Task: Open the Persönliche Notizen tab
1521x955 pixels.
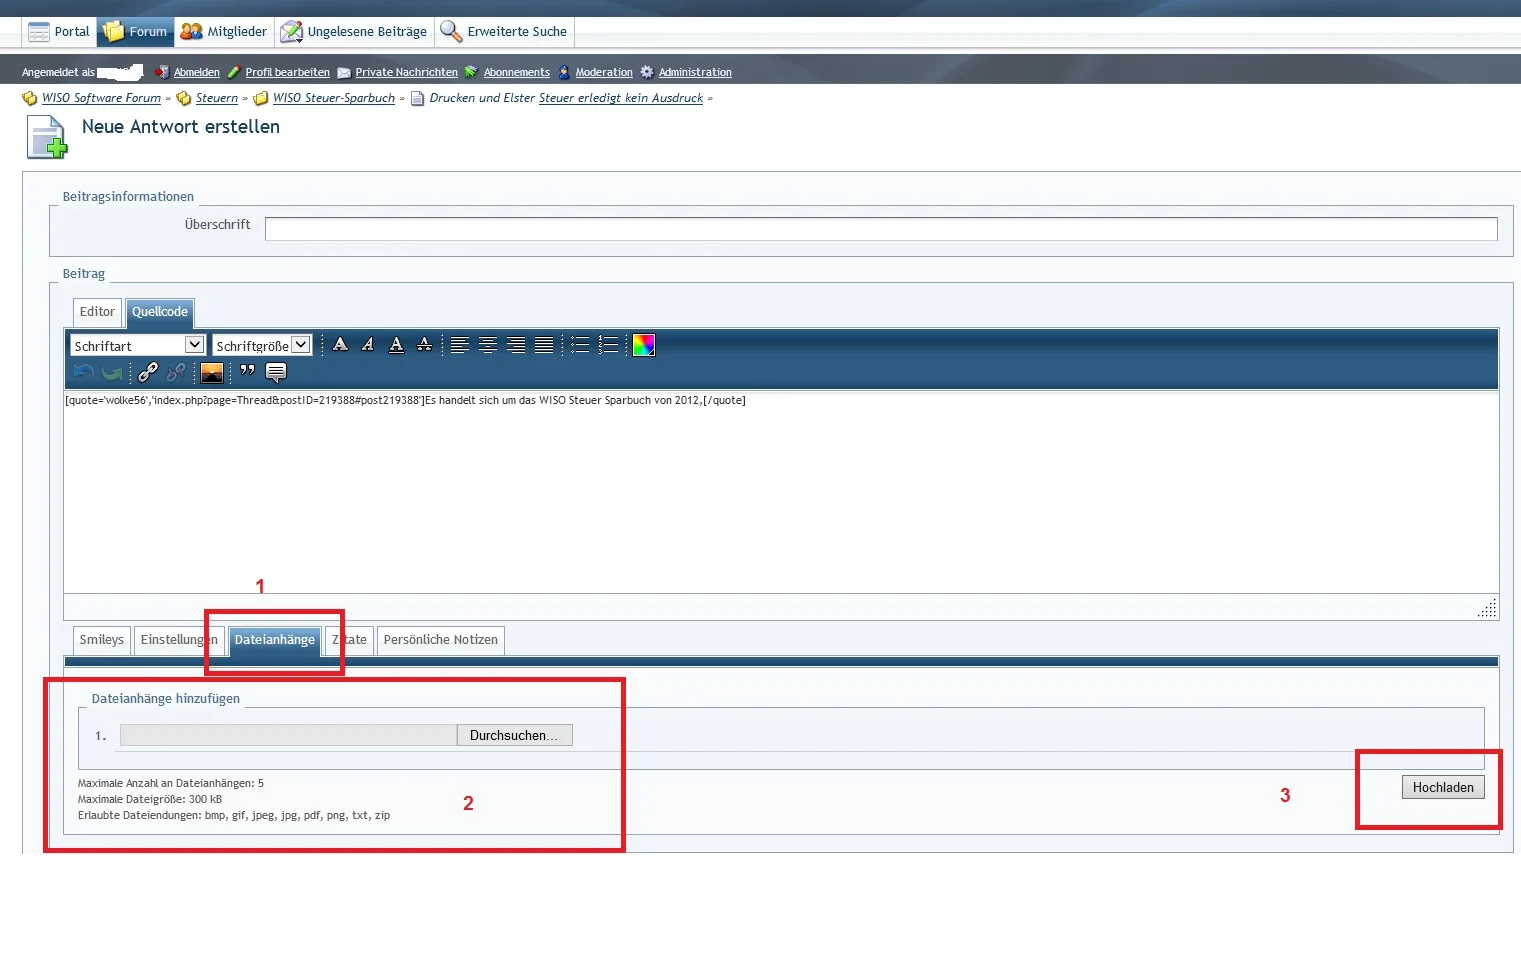Action: point(440,640)
